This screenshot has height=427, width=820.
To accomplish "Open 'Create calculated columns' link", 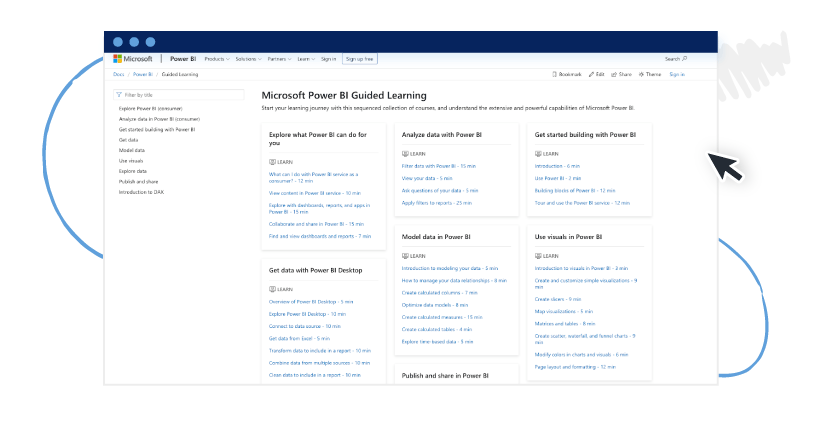I will click(x=439, y=293).
